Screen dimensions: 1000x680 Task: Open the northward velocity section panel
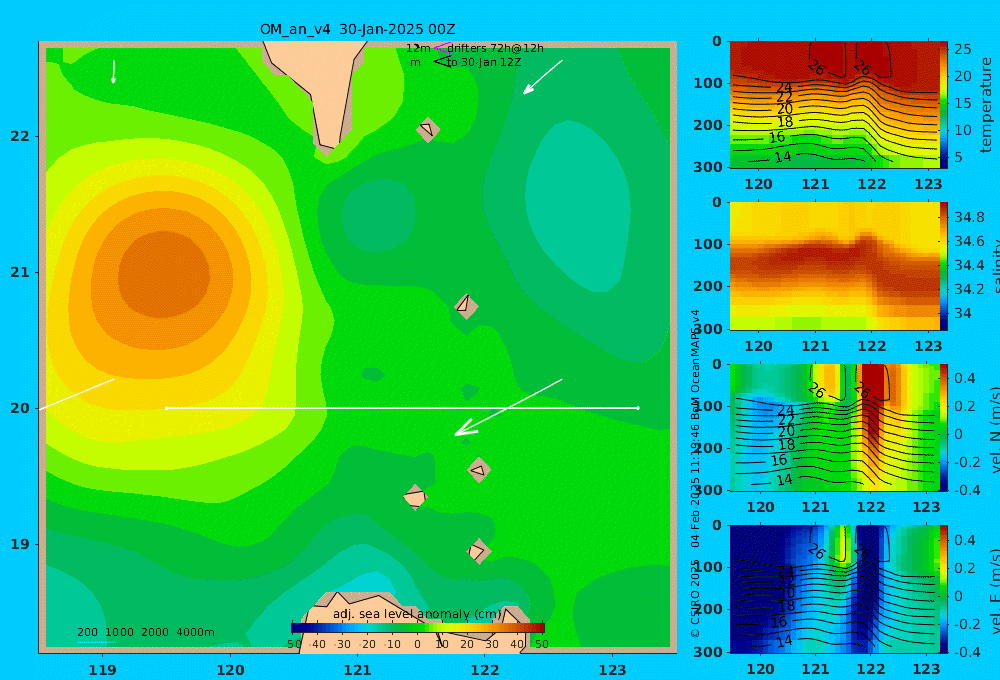[834, 428]
